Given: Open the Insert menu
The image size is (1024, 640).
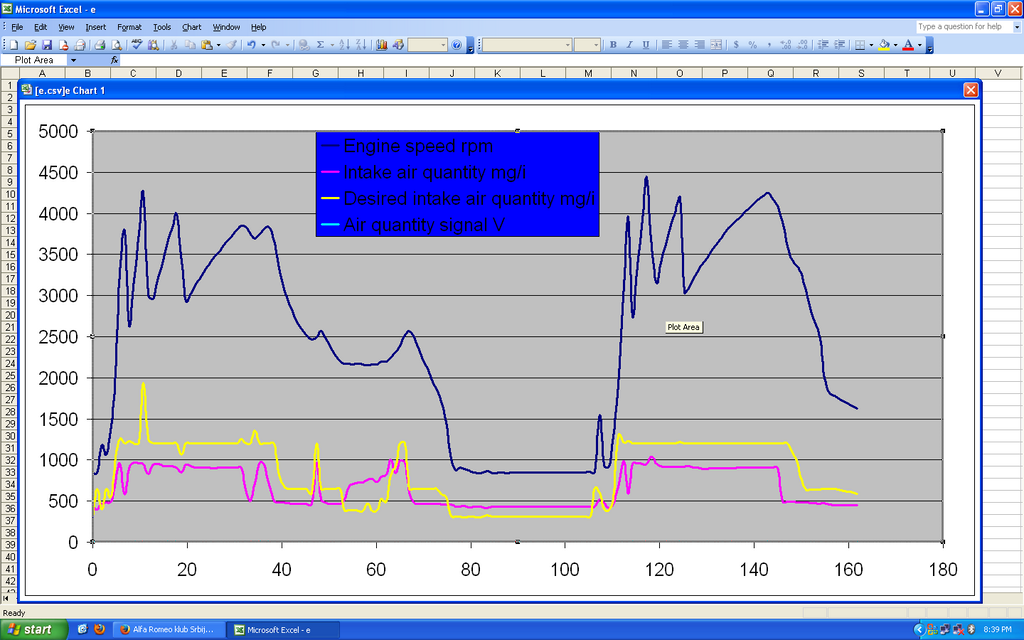Looking at the screenshot, I should tap(95, 27).
